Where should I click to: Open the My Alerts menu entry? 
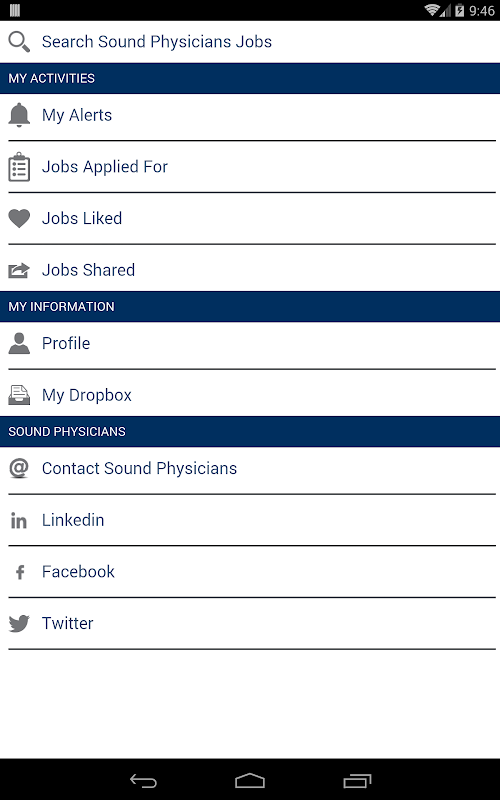250,116
